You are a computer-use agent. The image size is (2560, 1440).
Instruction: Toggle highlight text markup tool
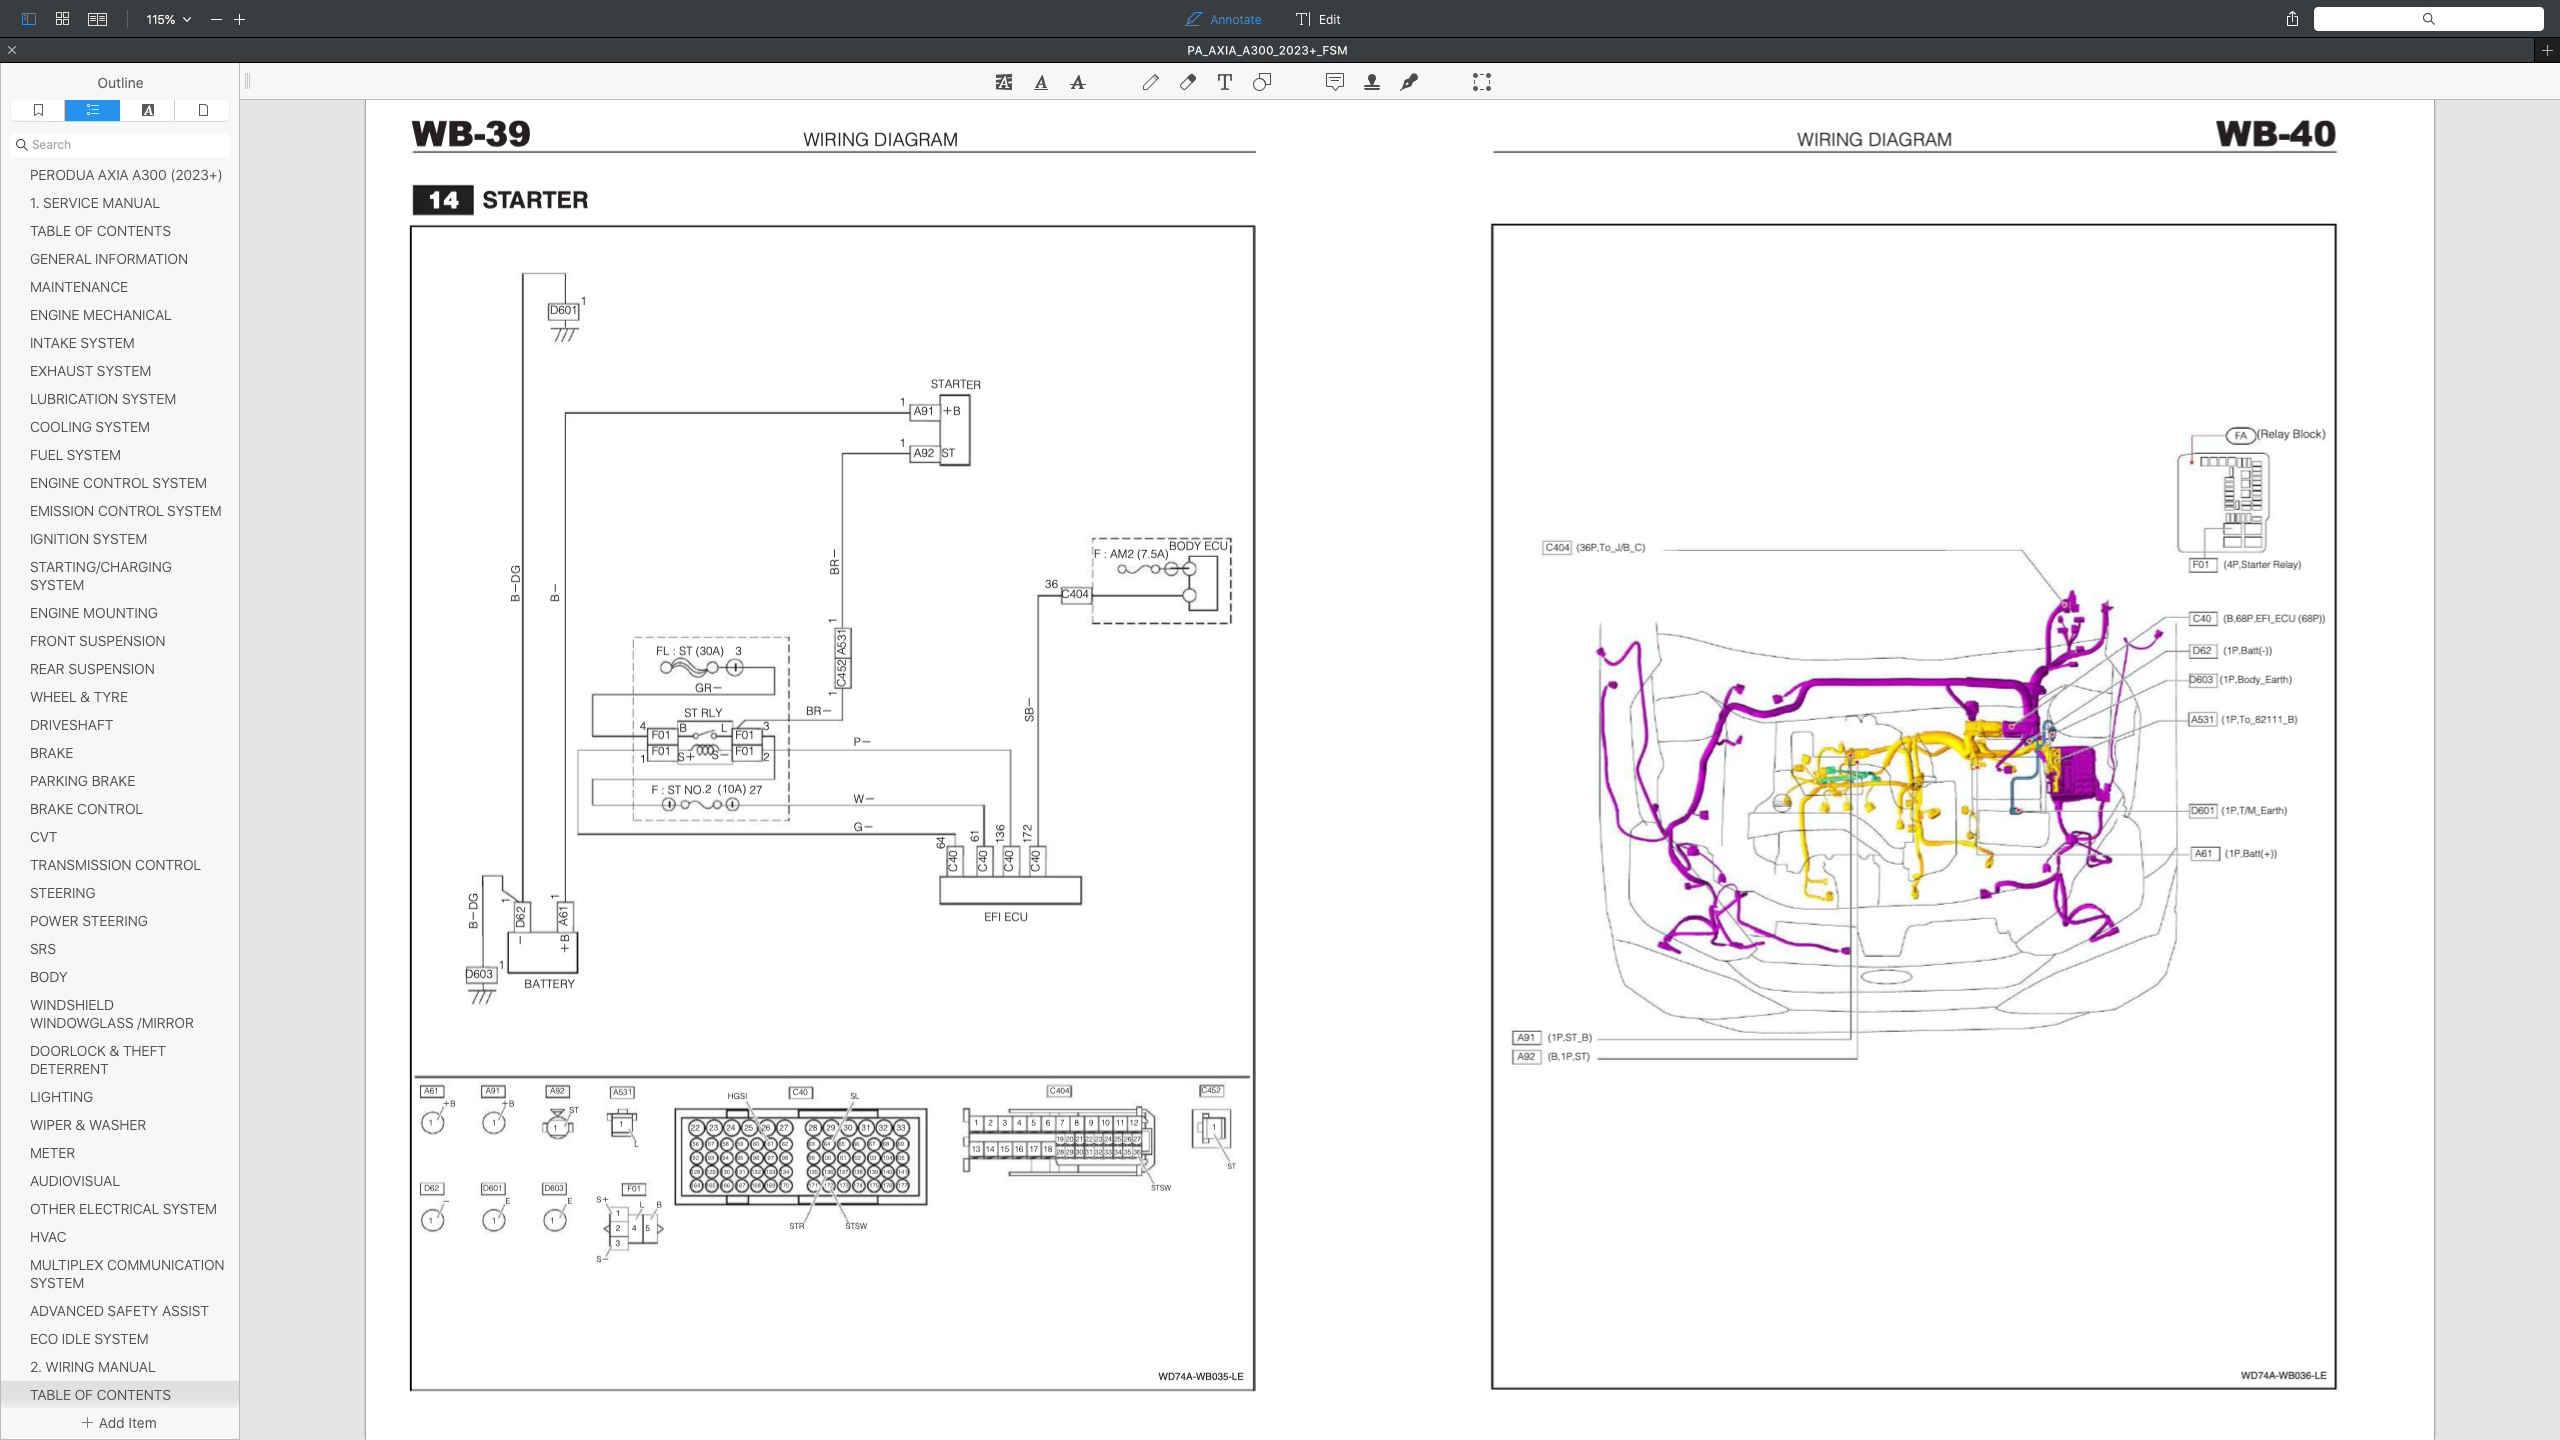pos(1002,82)
